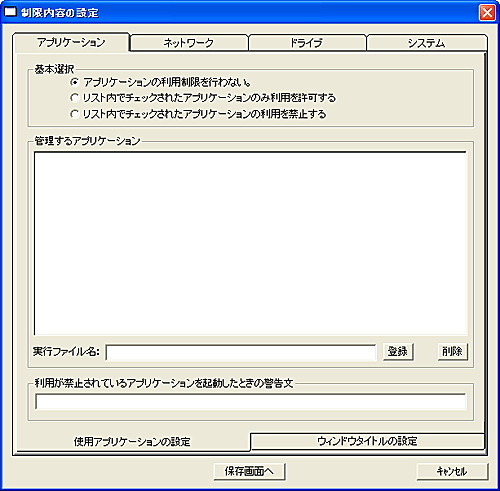Focus the 警告文 text field

(x=251, y=401)
